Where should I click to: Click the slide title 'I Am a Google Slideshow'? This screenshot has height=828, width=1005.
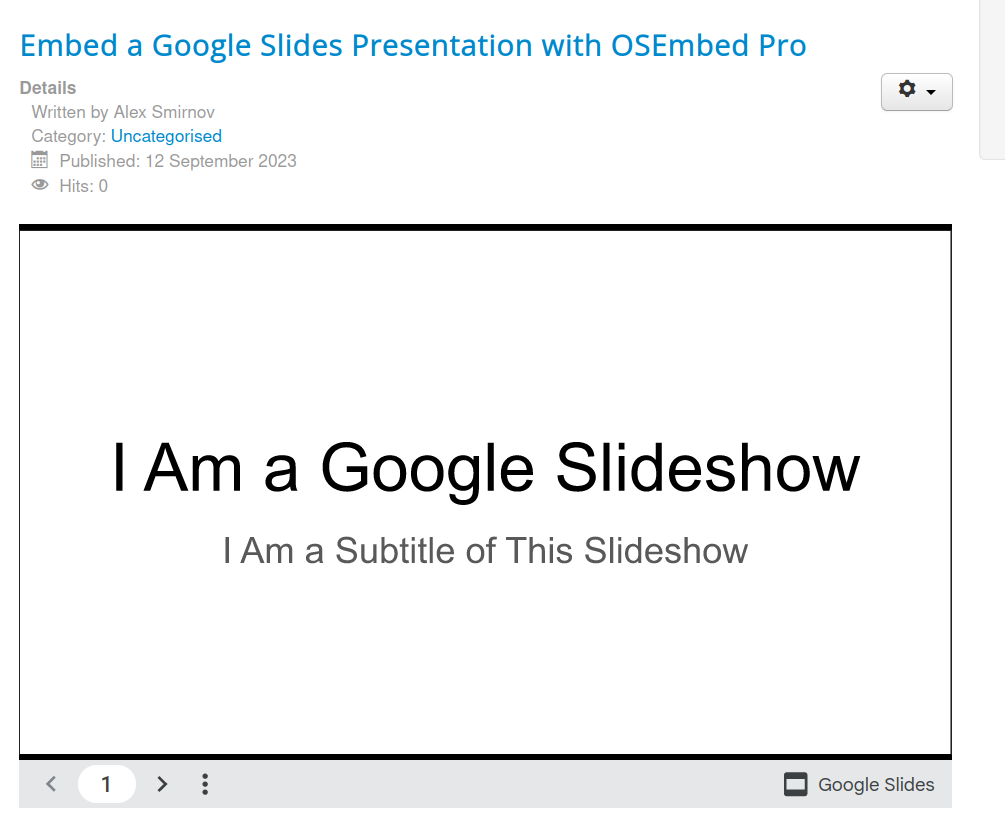click(x=485, y=470)
